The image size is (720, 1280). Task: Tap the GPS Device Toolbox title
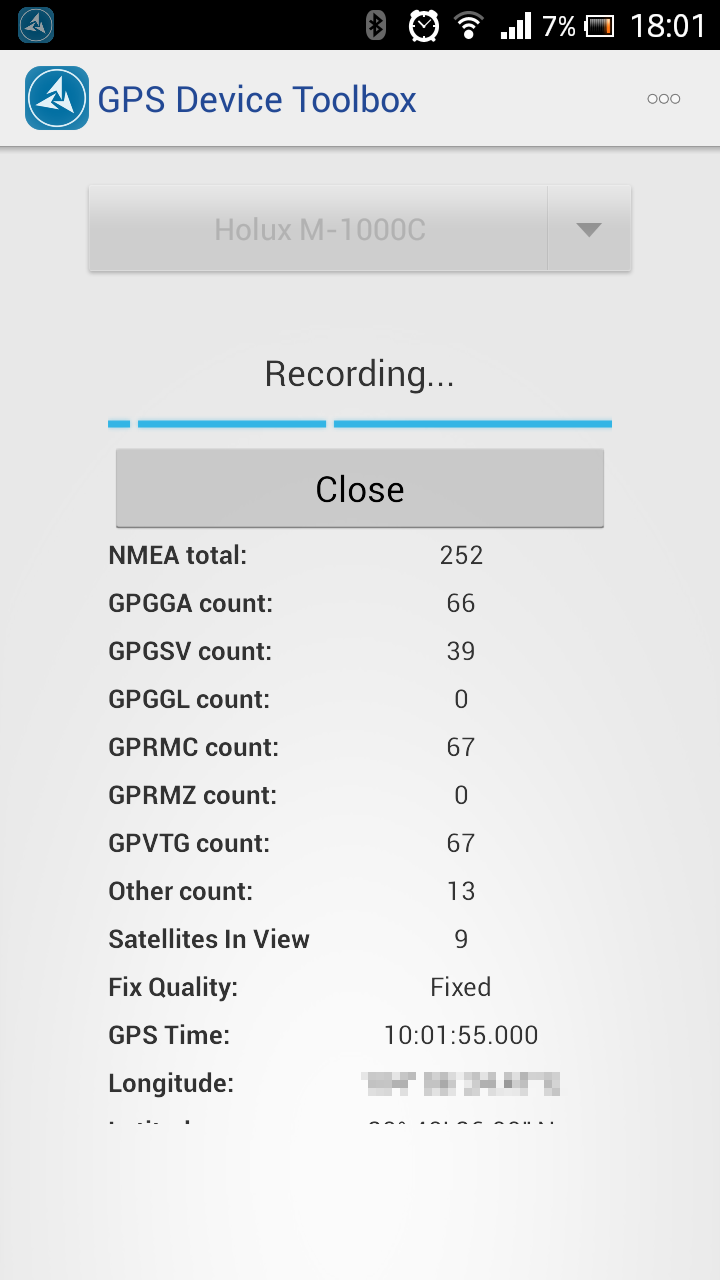tap(257, 99)
